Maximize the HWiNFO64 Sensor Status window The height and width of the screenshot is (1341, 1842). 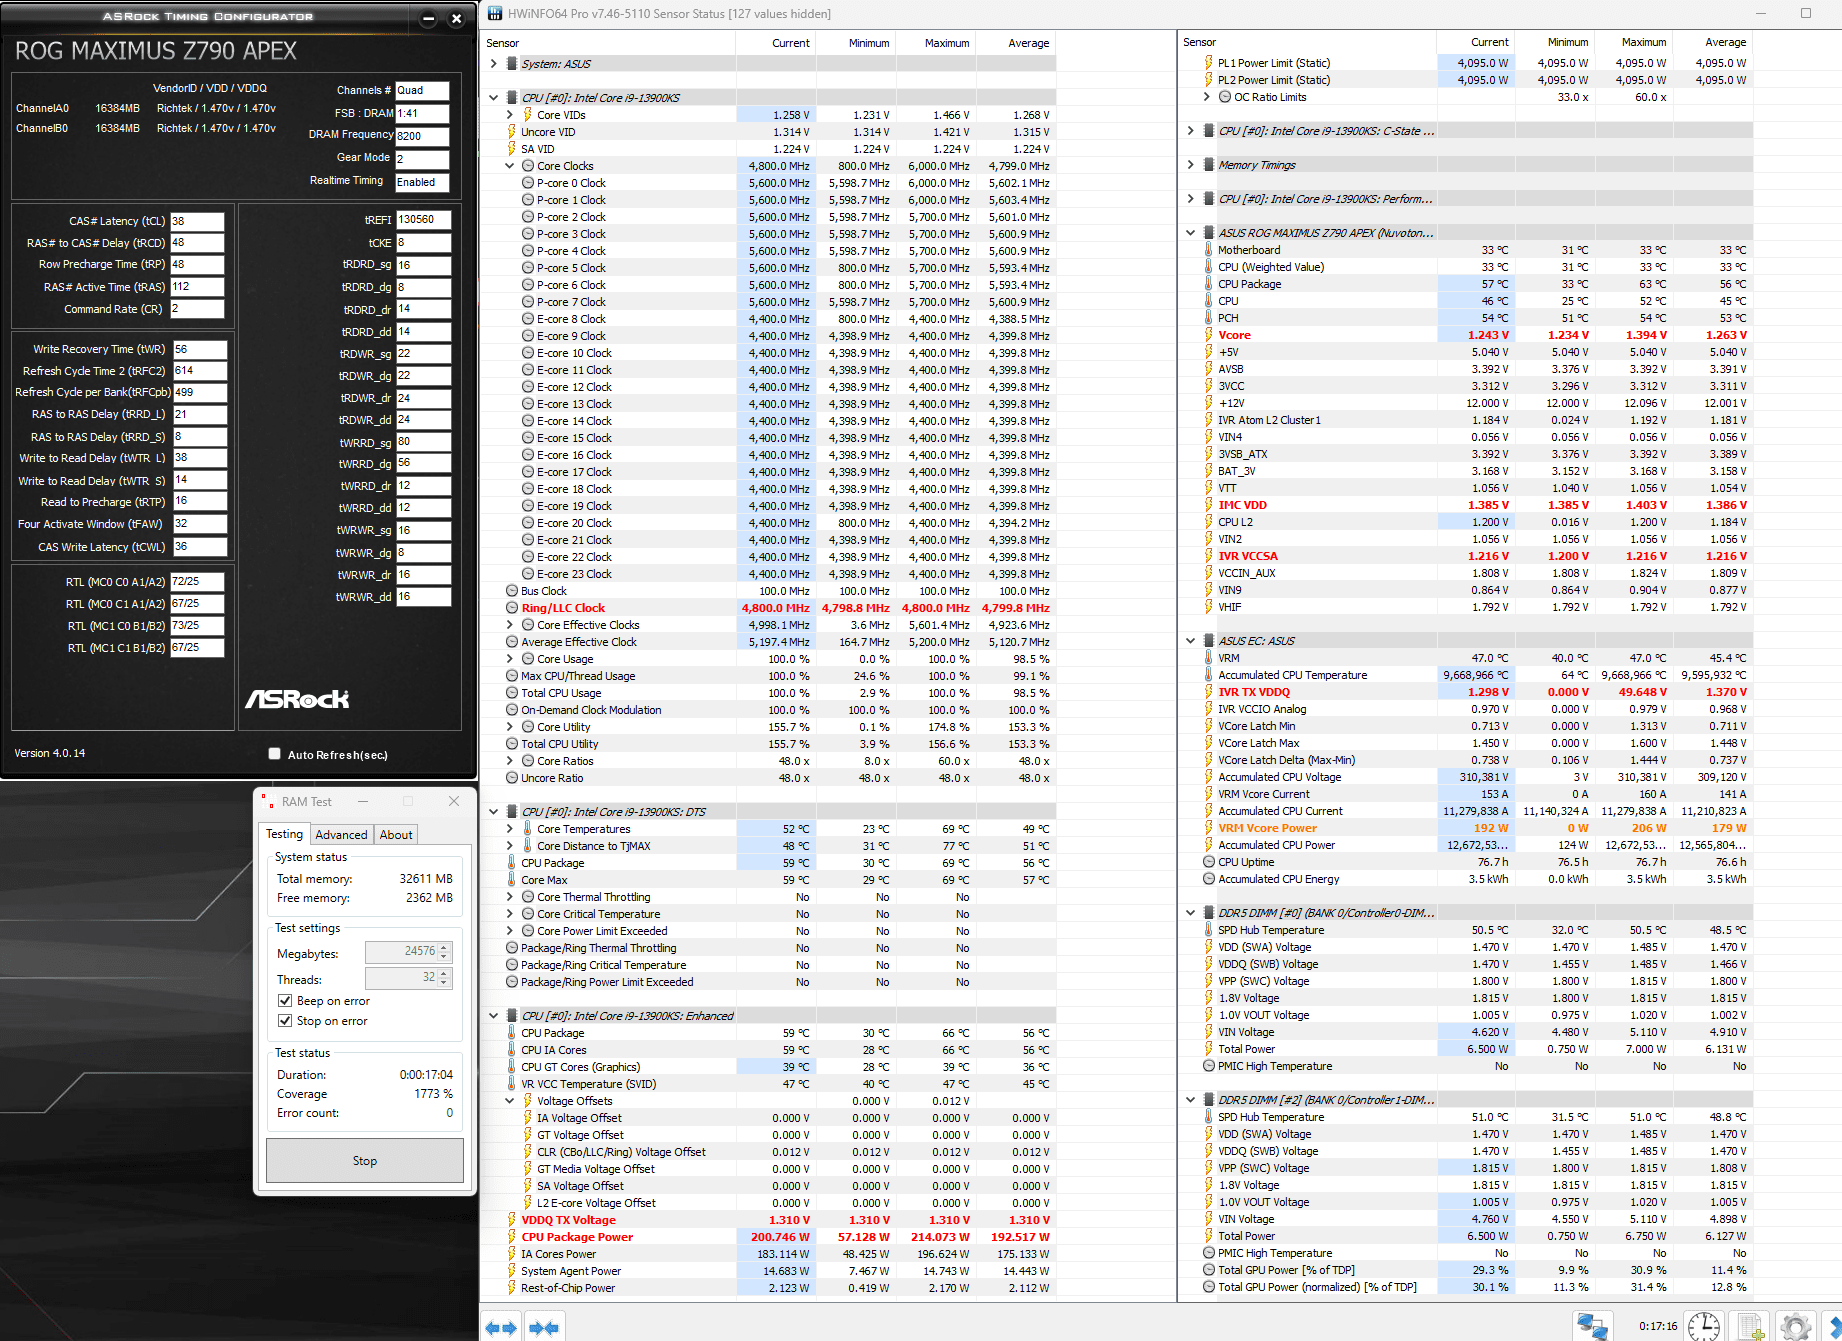click(1806, 14)
